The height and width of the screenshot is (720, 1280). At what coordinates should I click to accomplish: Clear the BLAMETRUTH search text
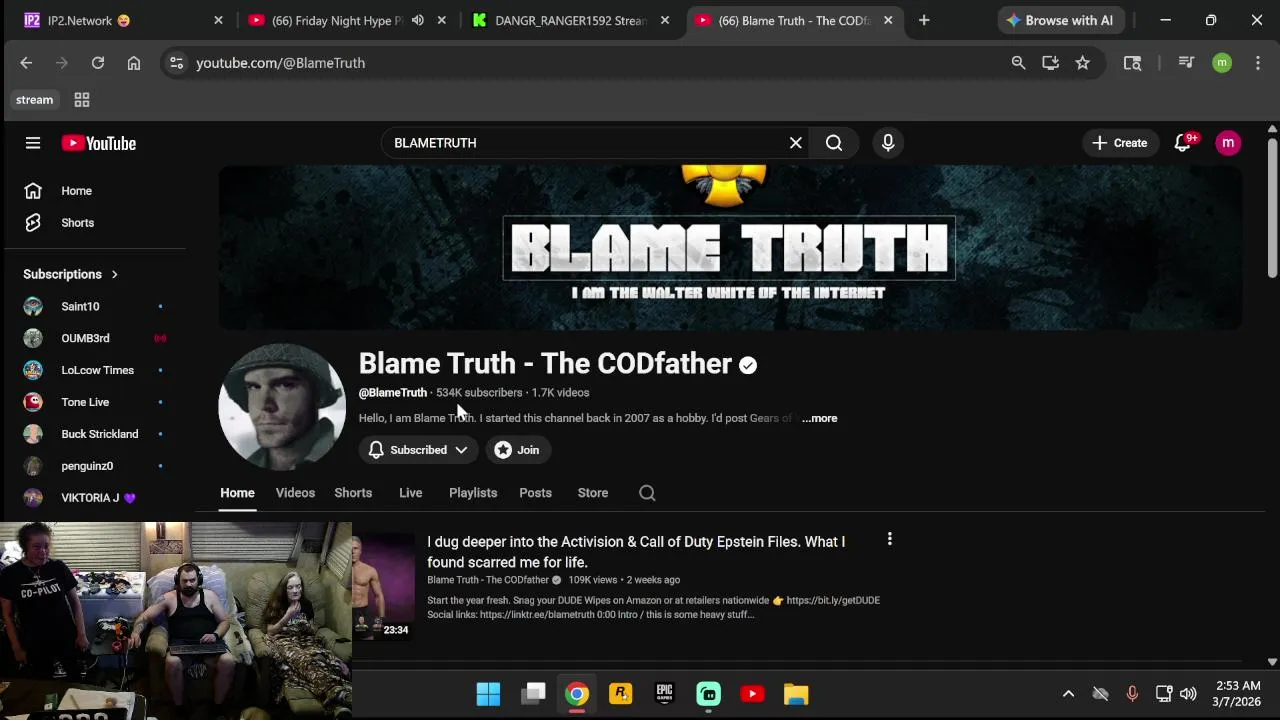click(796, 143)
